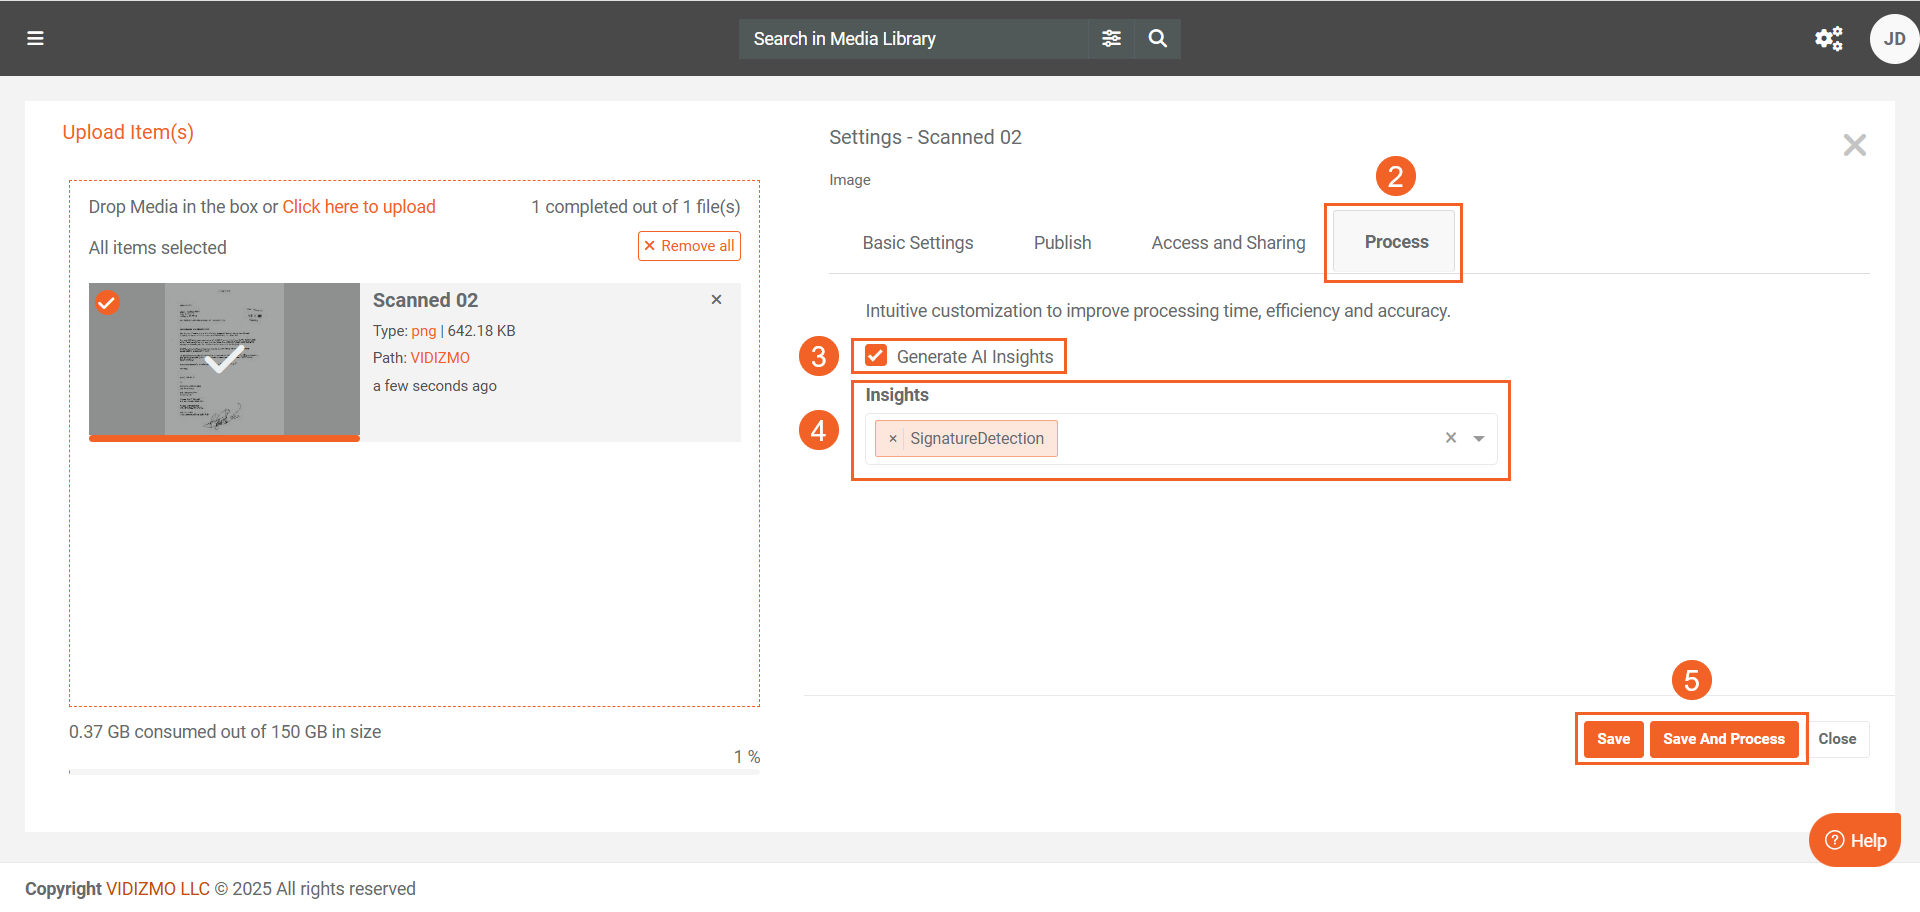
Task: Open the settings gears icon
Action: pos(1828,38)
